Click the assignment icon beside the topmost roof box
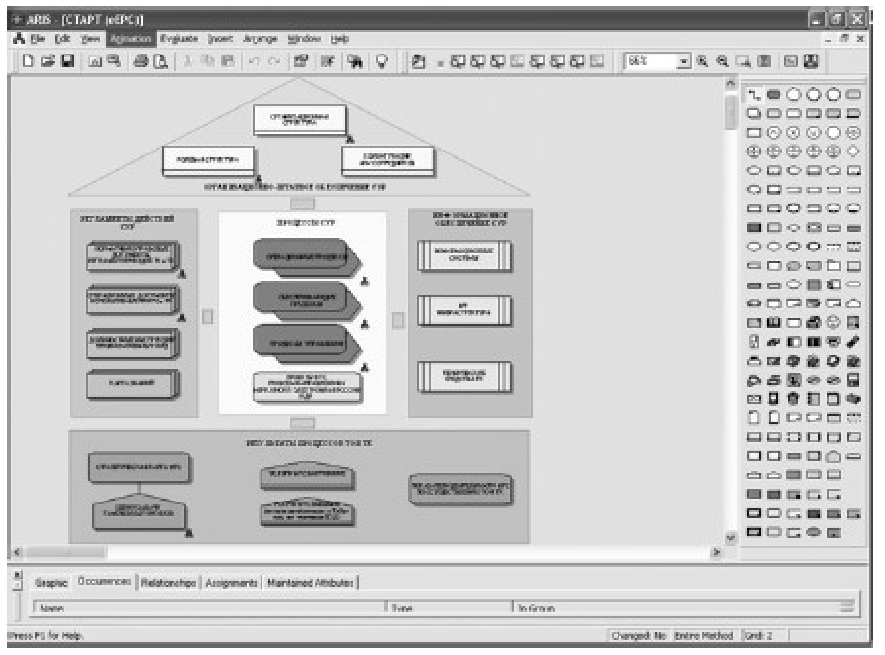 pyautogui.click(x=350, y=139)
